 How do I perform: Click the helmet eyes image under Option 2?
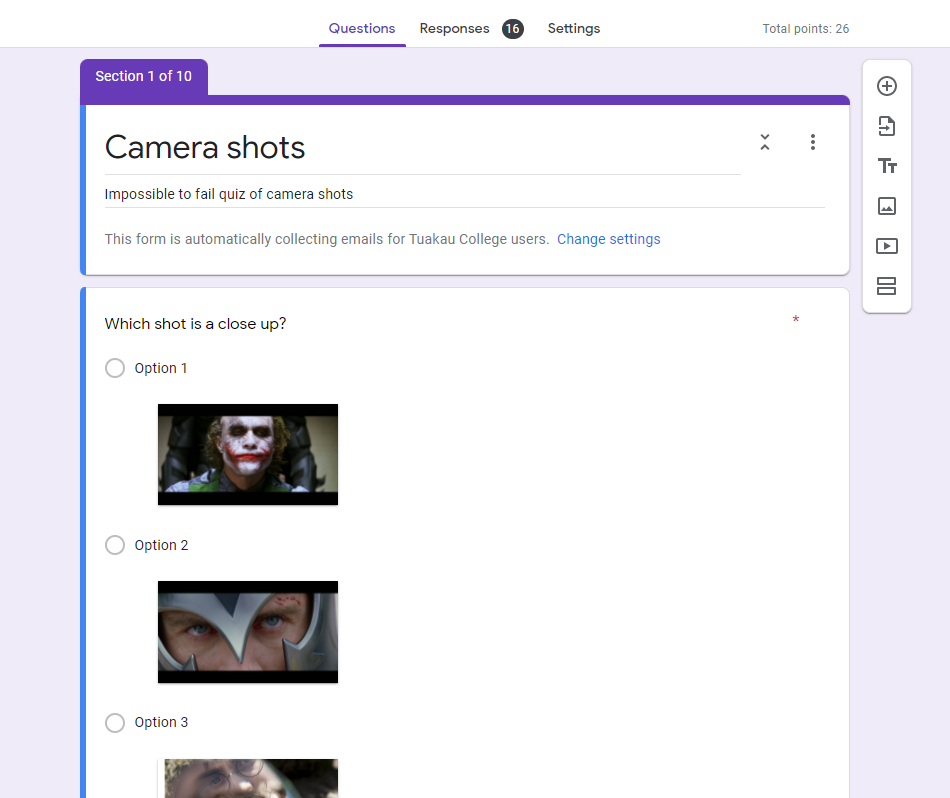[248, 632]
